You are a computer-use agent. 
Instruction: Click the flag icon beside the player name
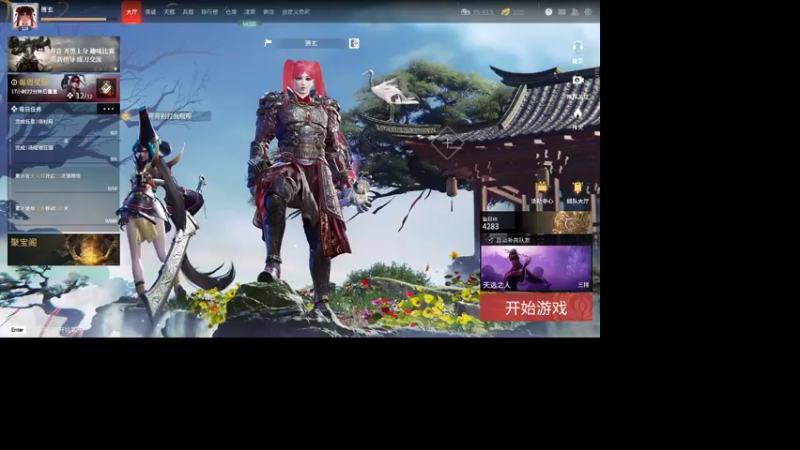(268, 43)
